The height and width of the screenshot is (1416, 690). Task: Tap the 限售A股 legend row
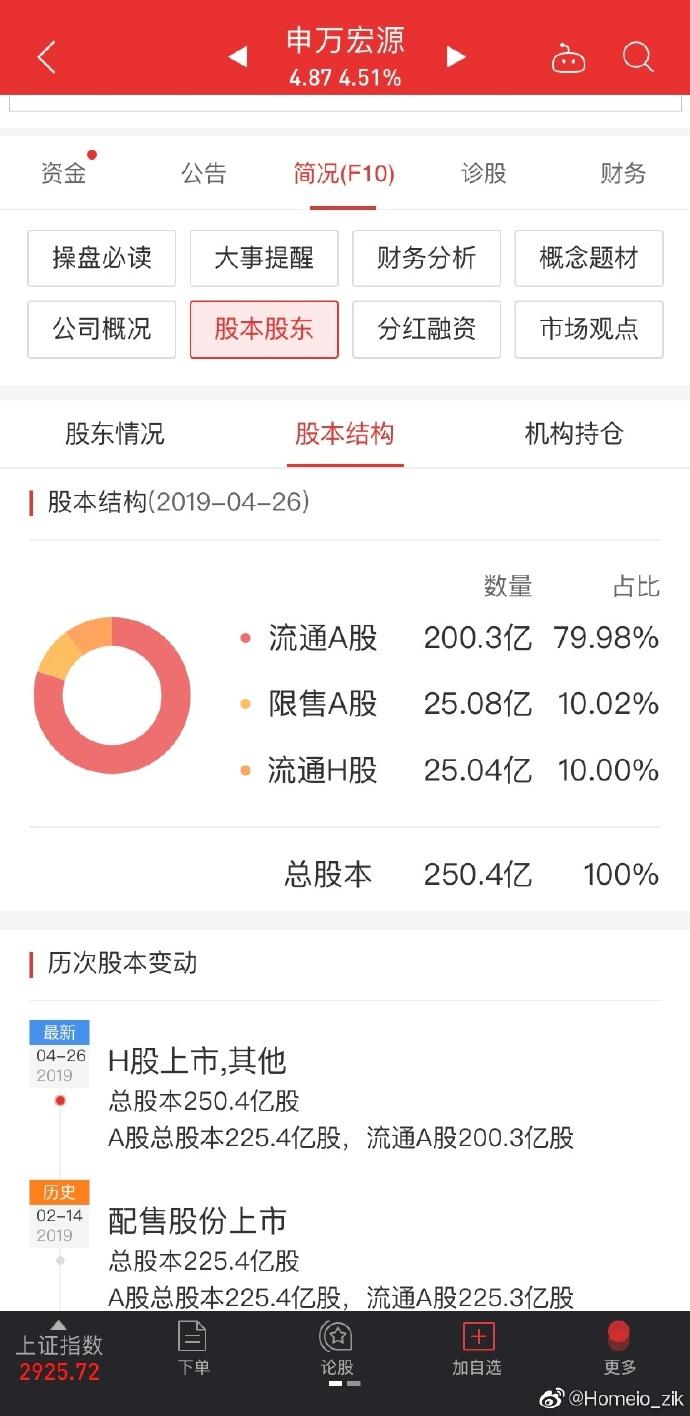point(322,704)
